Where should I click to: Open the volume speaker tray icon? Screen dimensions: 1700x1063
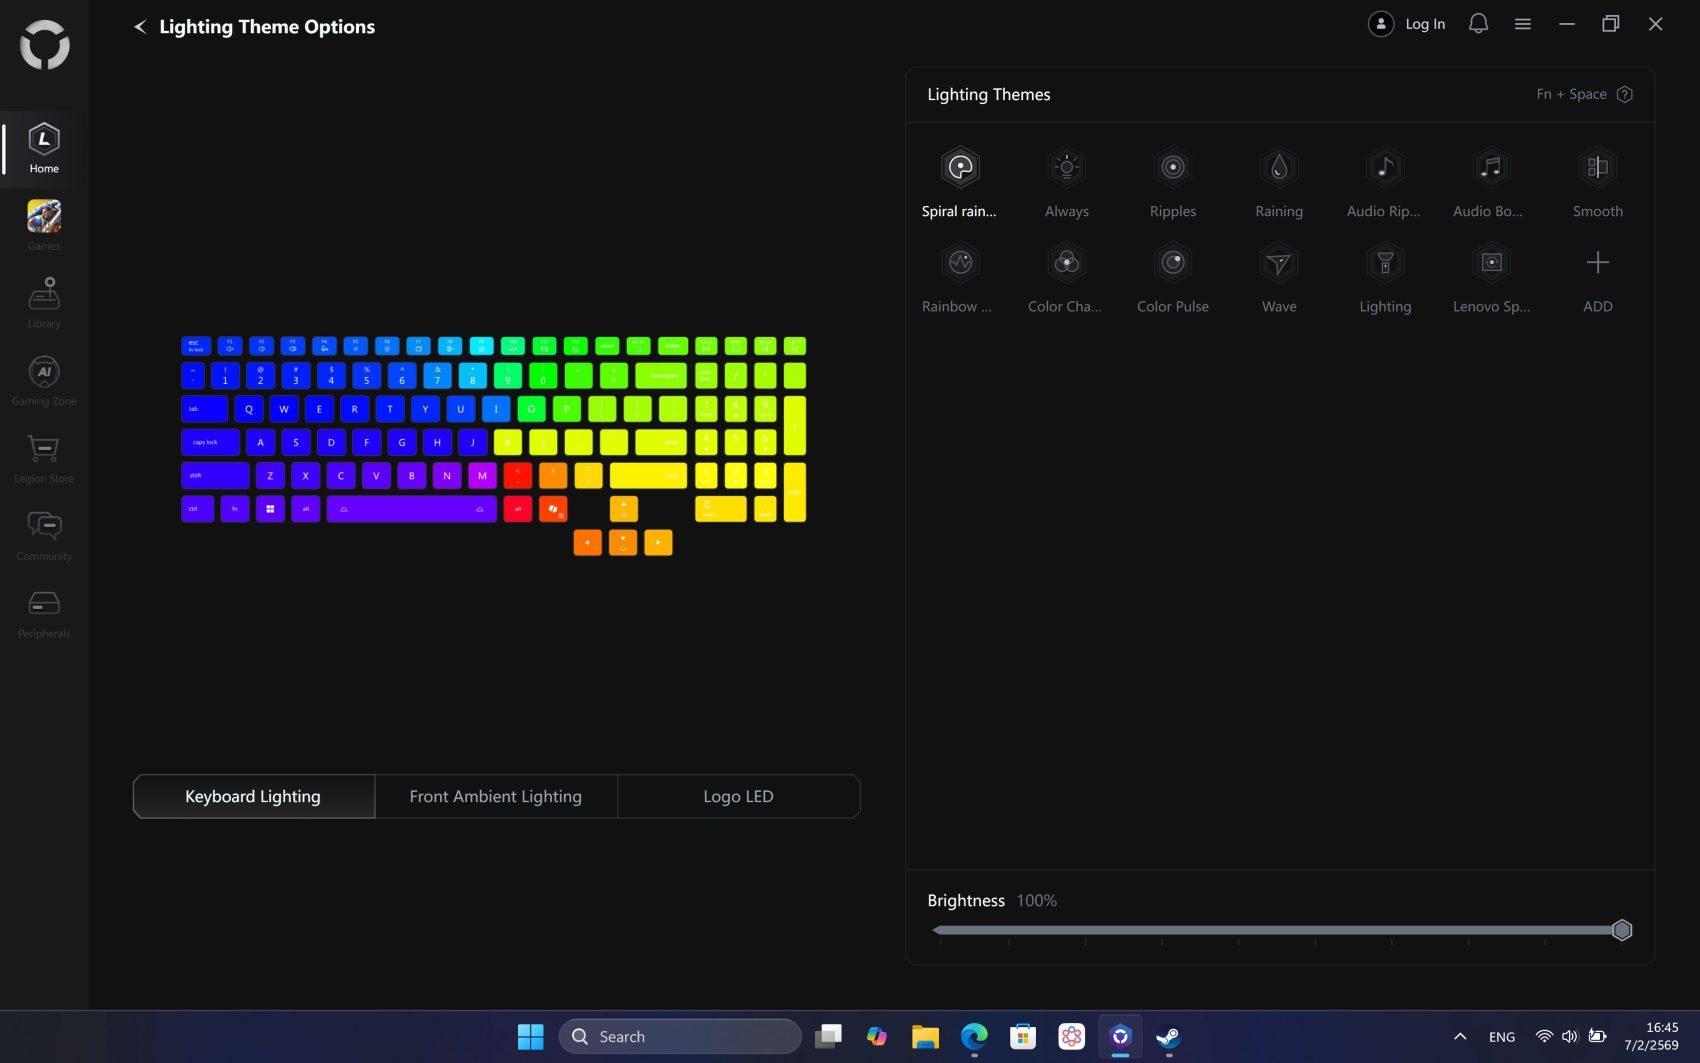point(1570,1037)
